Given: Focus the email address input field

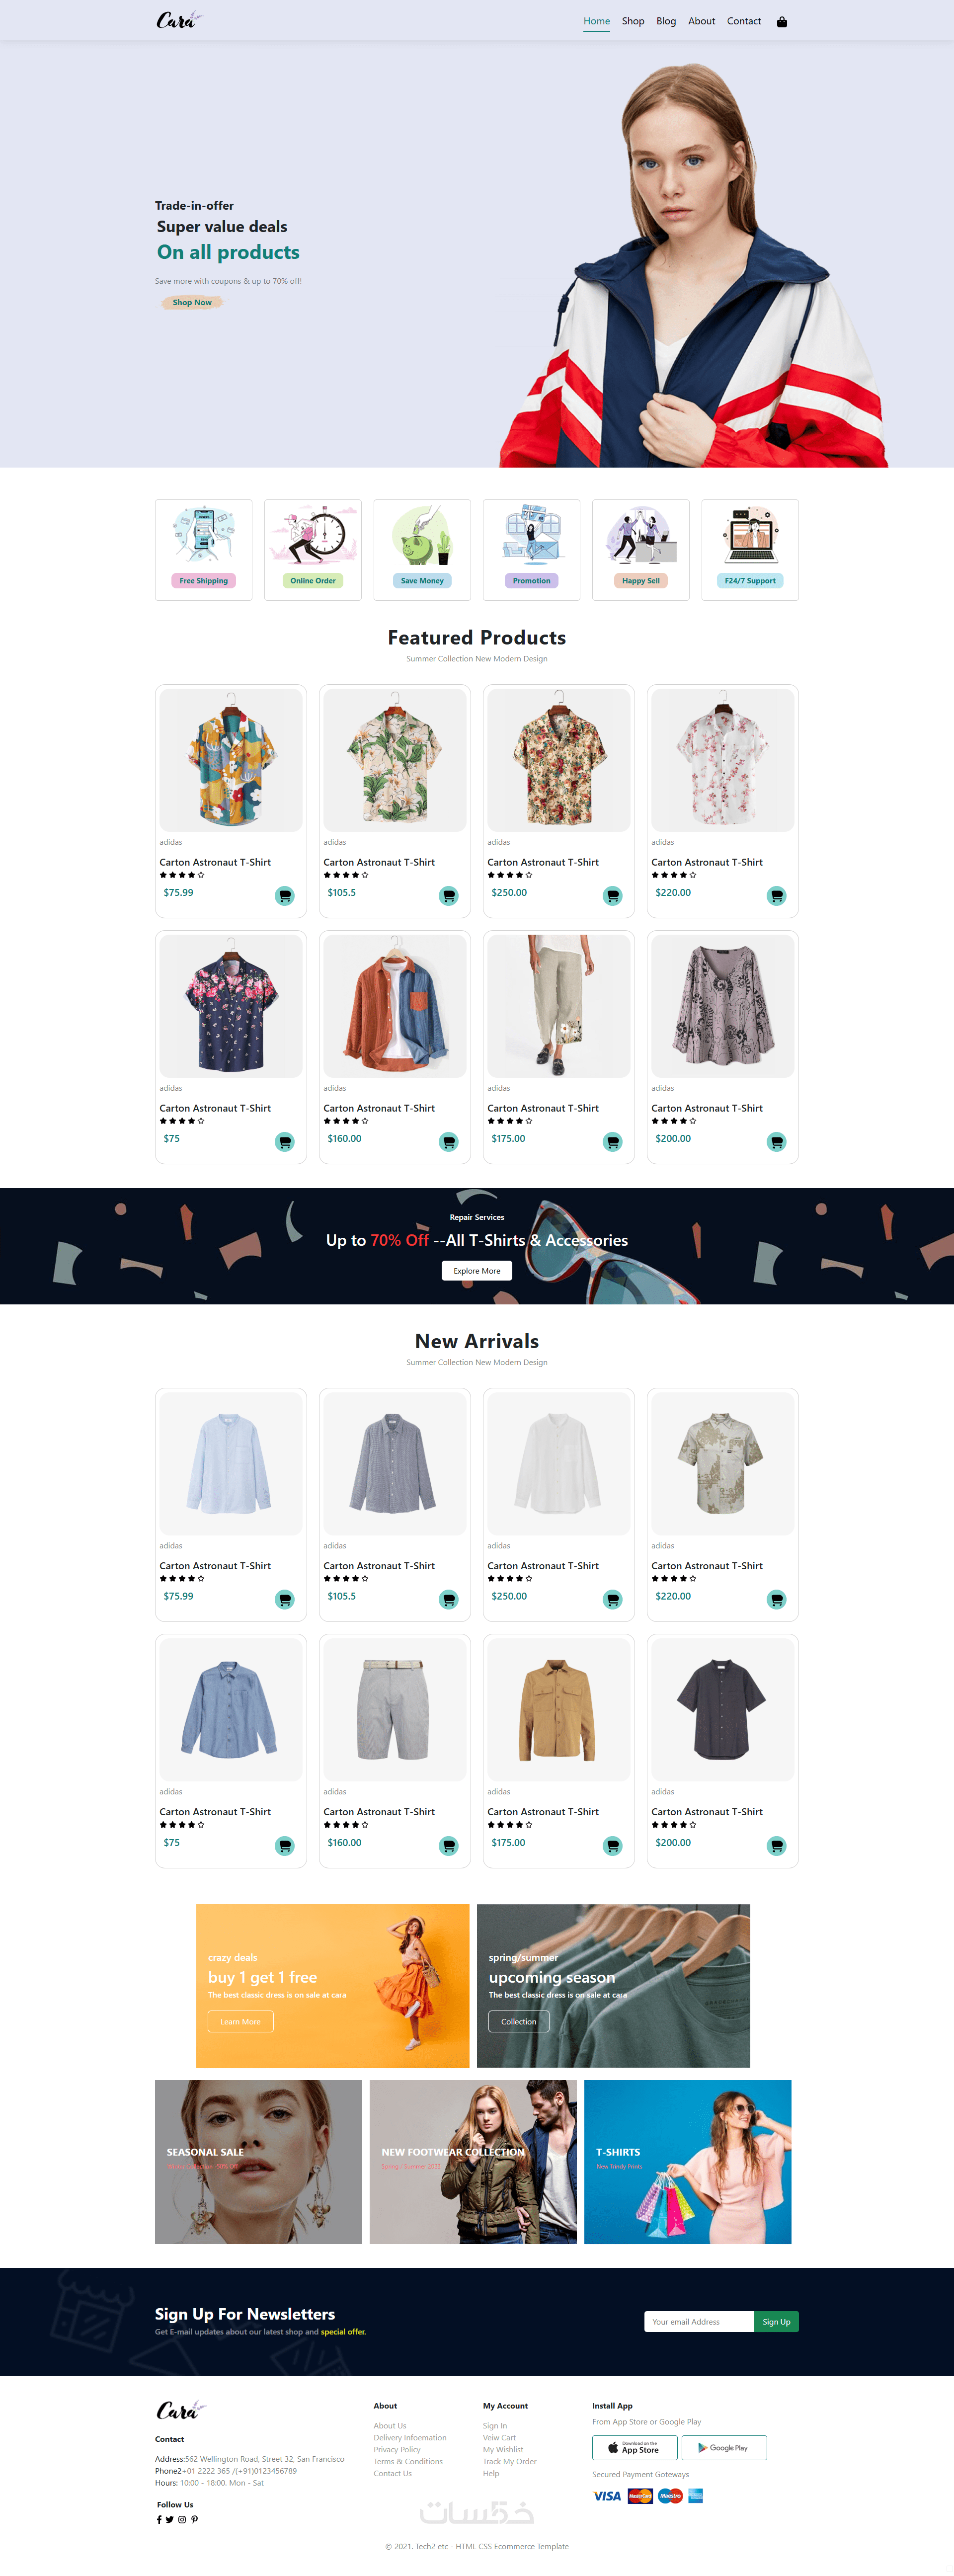Looking at the screenshot, I should point(699,2322).
